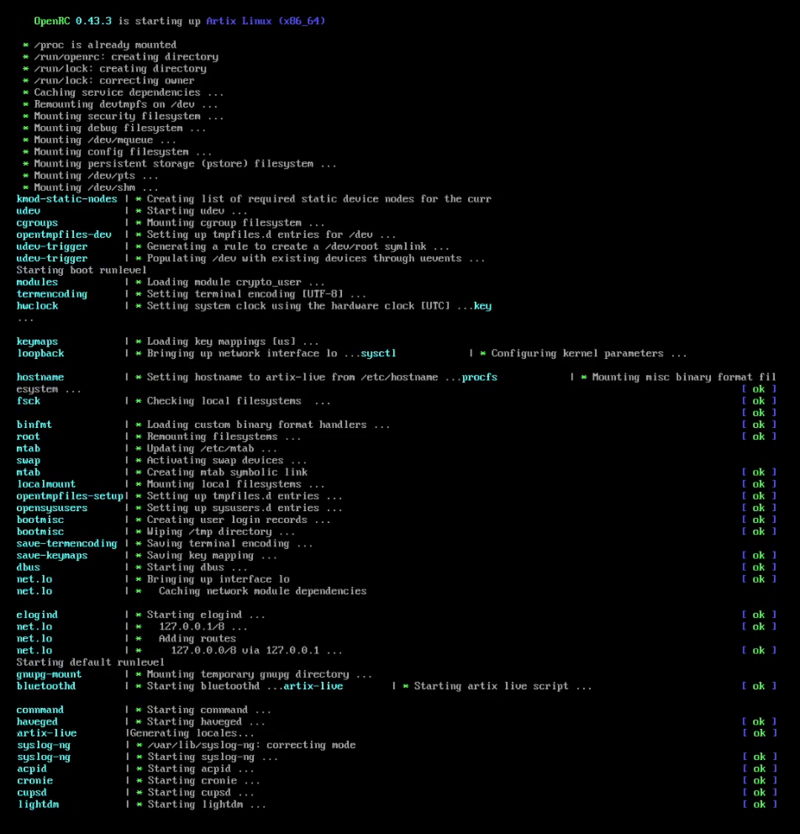Image resolution: width=800 pixels, height=834 pixels.
Task: Click the '127.0.0.1/8' address text
Action: click(x=191, y=627)
